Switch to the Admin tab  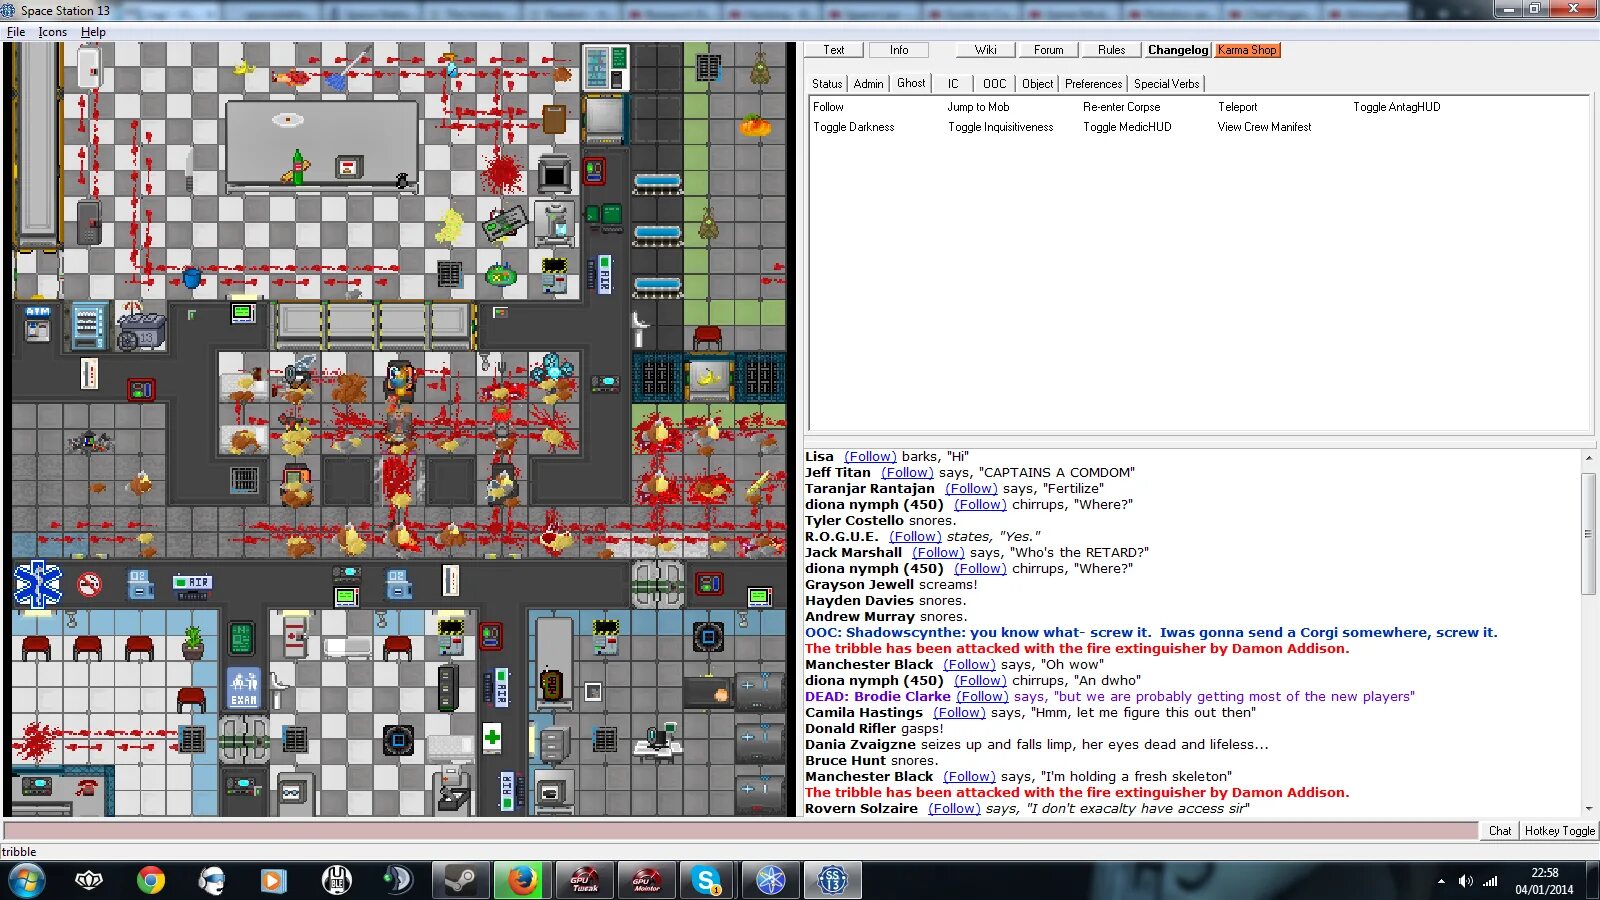(x=868, y=84)
